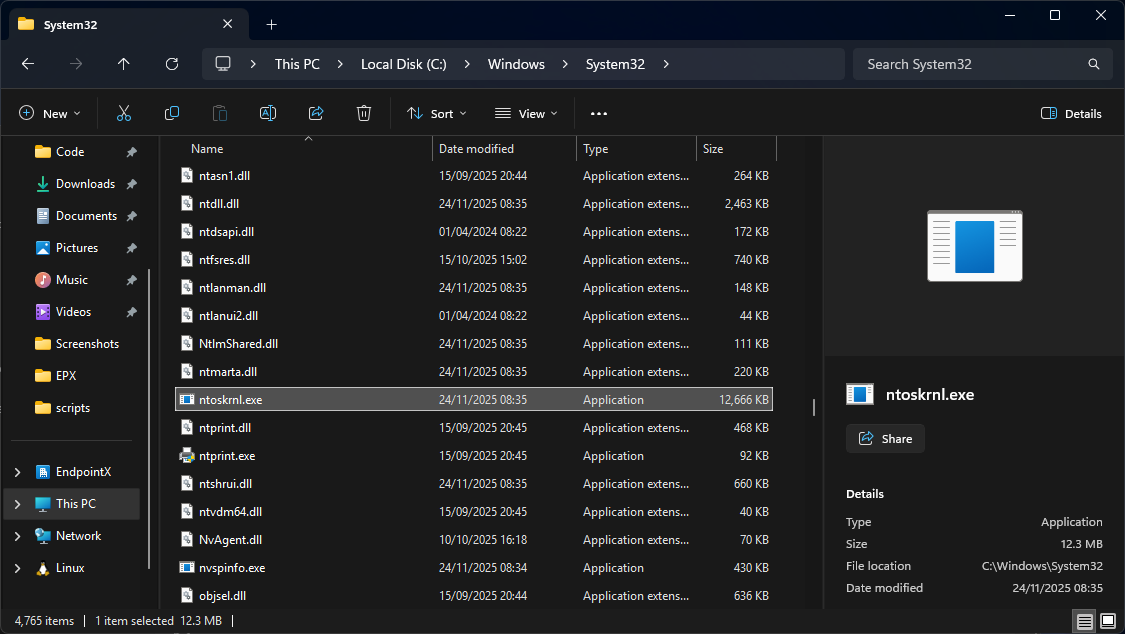Go up one folder level
The width and height of the screenshot is (1125, 634).
pos(124,64)
